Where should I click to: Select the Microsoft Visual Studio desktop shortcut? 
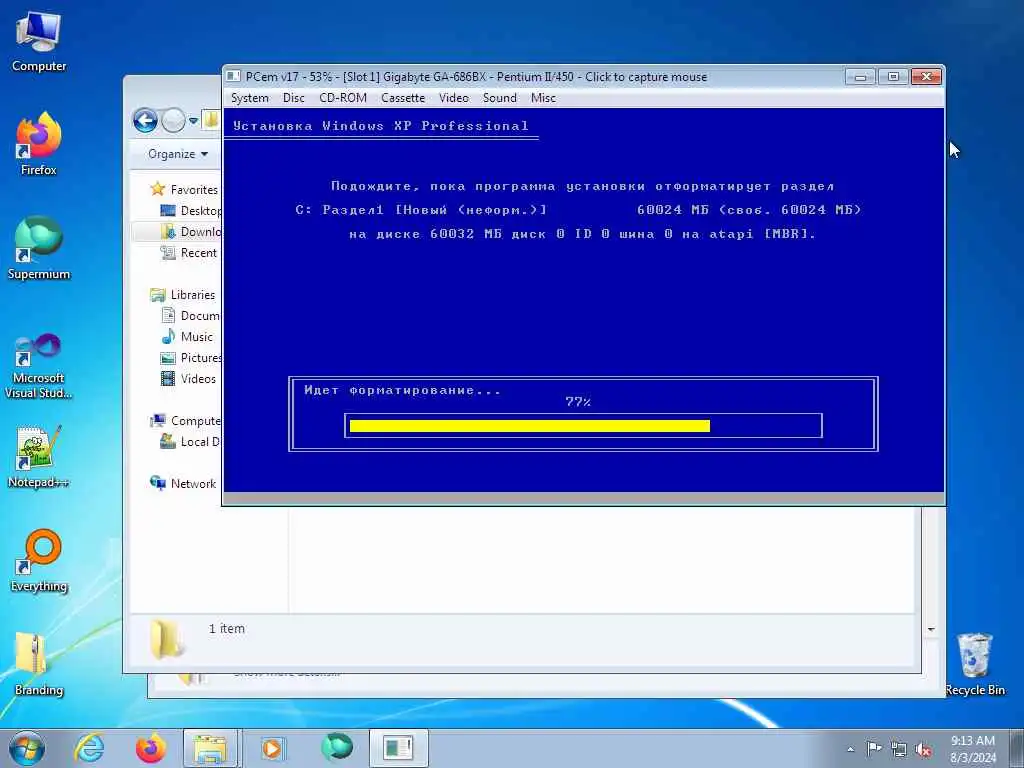point(39,366)
